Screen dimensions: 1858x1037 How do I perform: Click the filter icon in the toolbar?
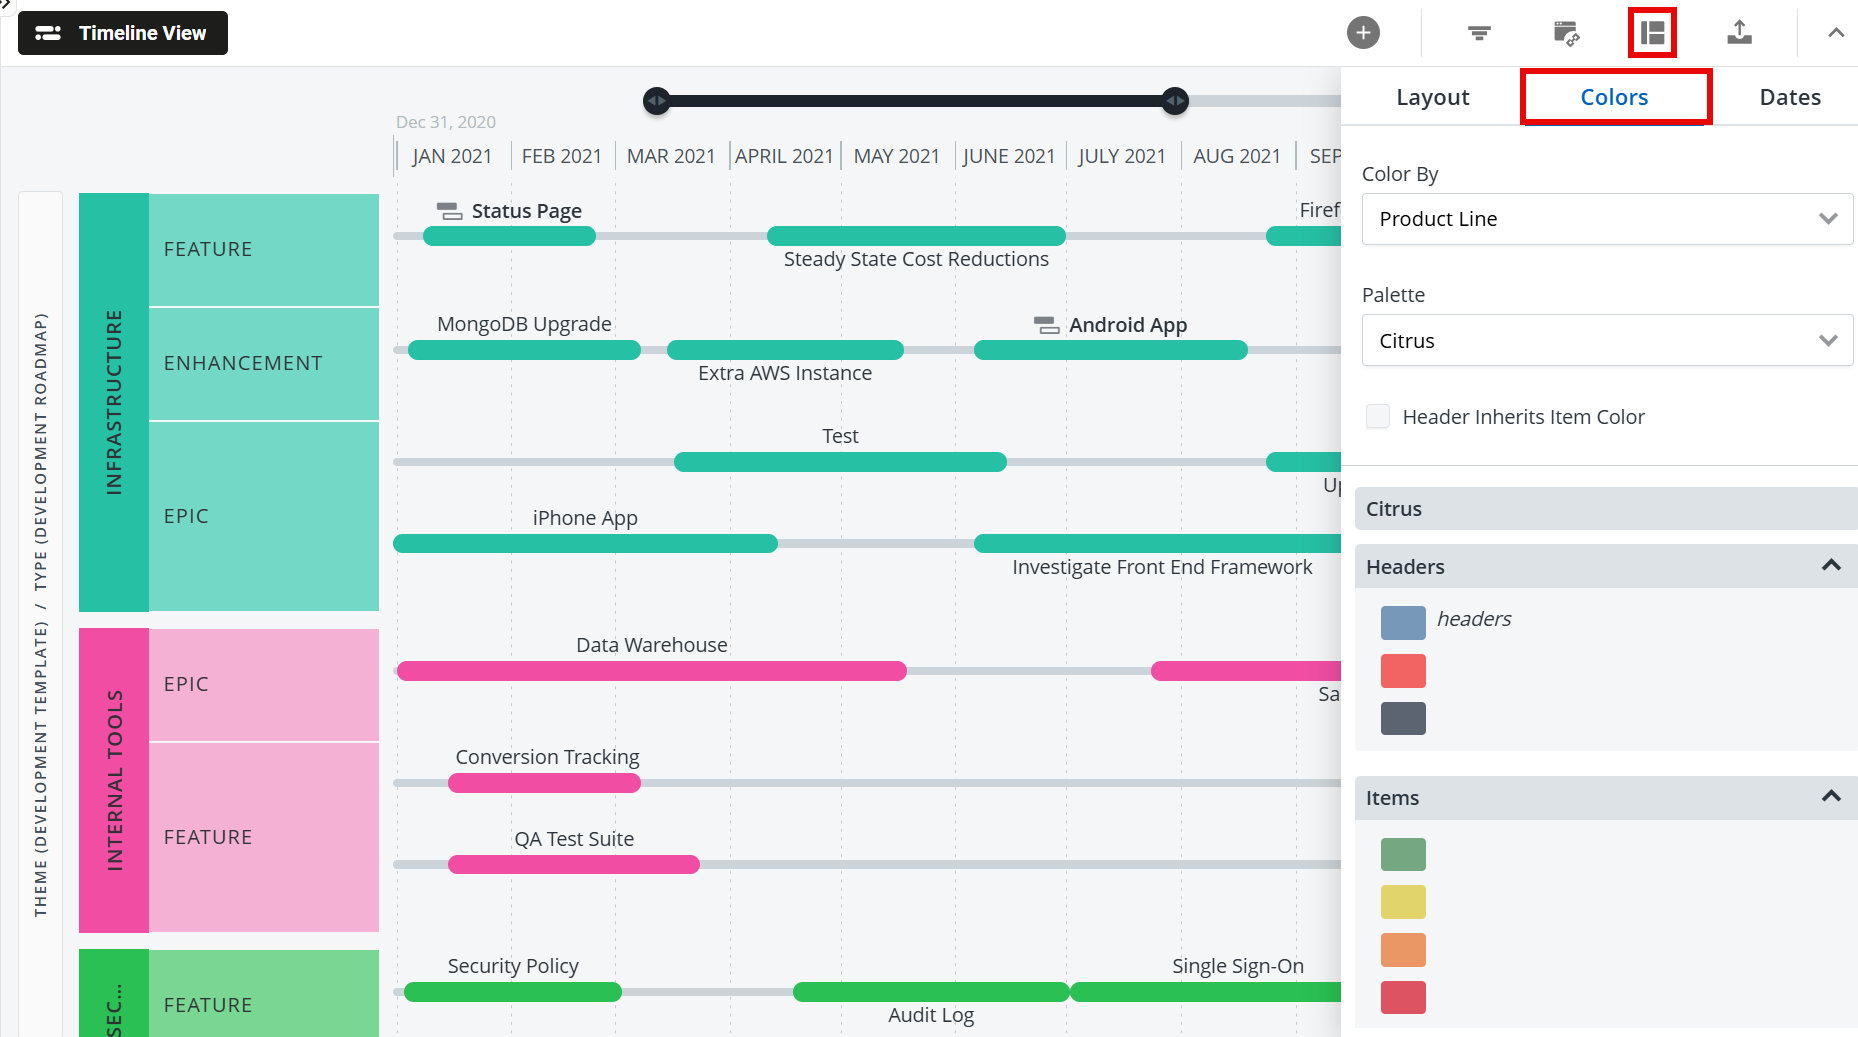[x=1478, y=32]
